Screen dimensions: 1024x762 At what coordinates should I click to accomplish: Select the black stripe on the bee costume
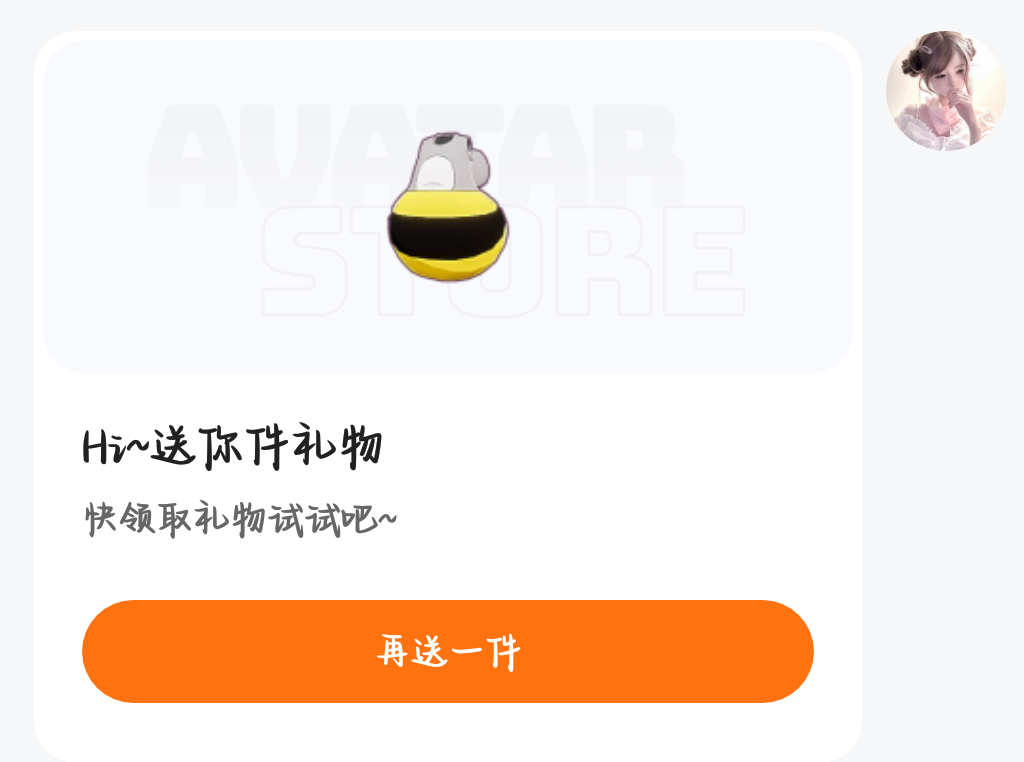pos(448,236)
